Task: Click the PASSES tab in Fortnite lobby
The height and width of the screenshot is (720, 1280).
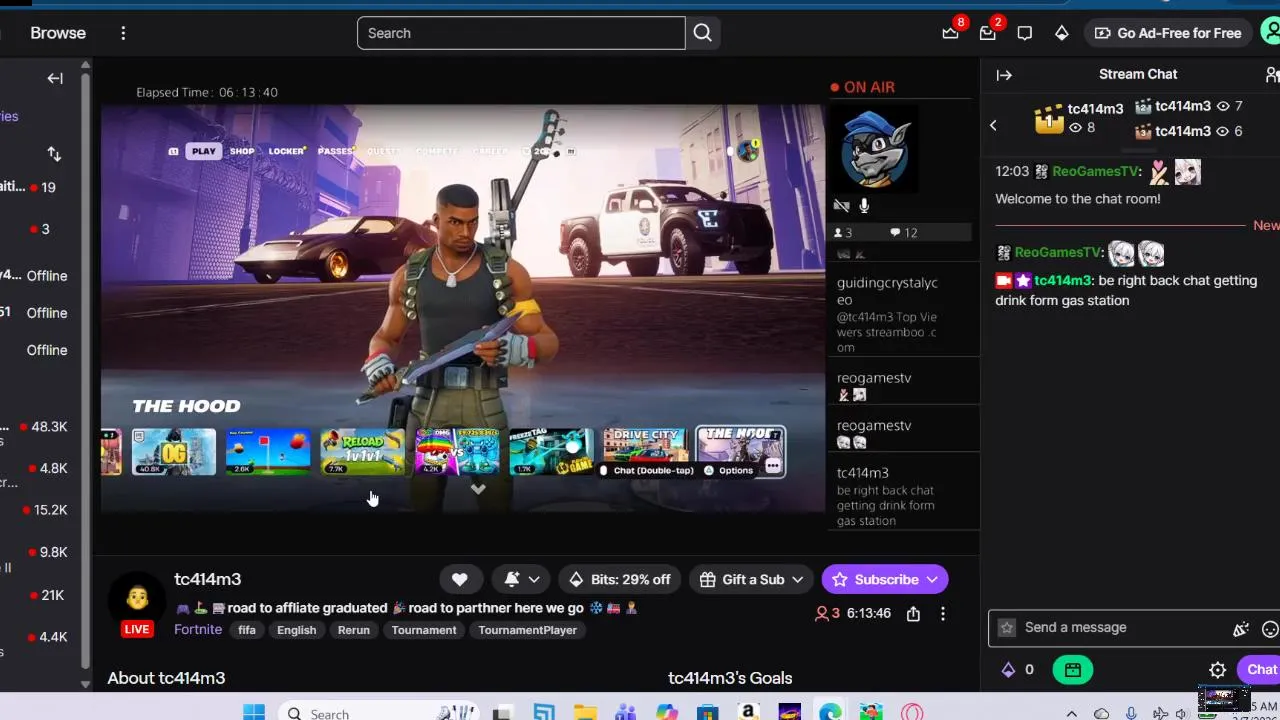Action: pos(335,151)
